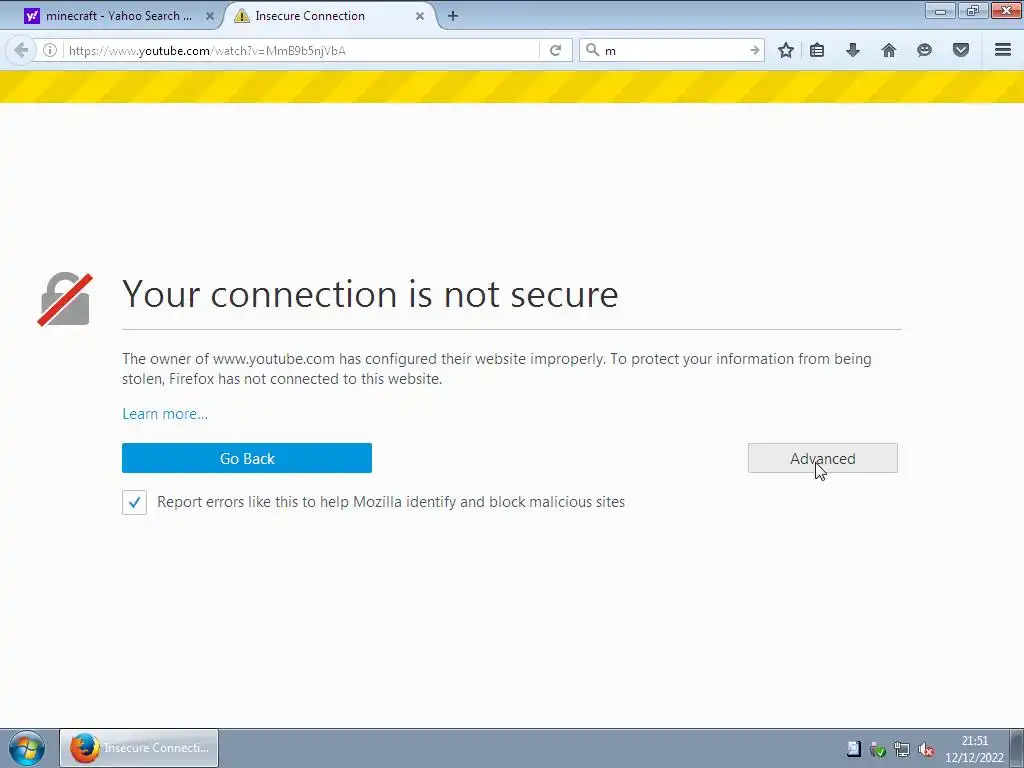Click the search magnifier icon
The width and height of the screenshot is (1024, 768).
592,50
